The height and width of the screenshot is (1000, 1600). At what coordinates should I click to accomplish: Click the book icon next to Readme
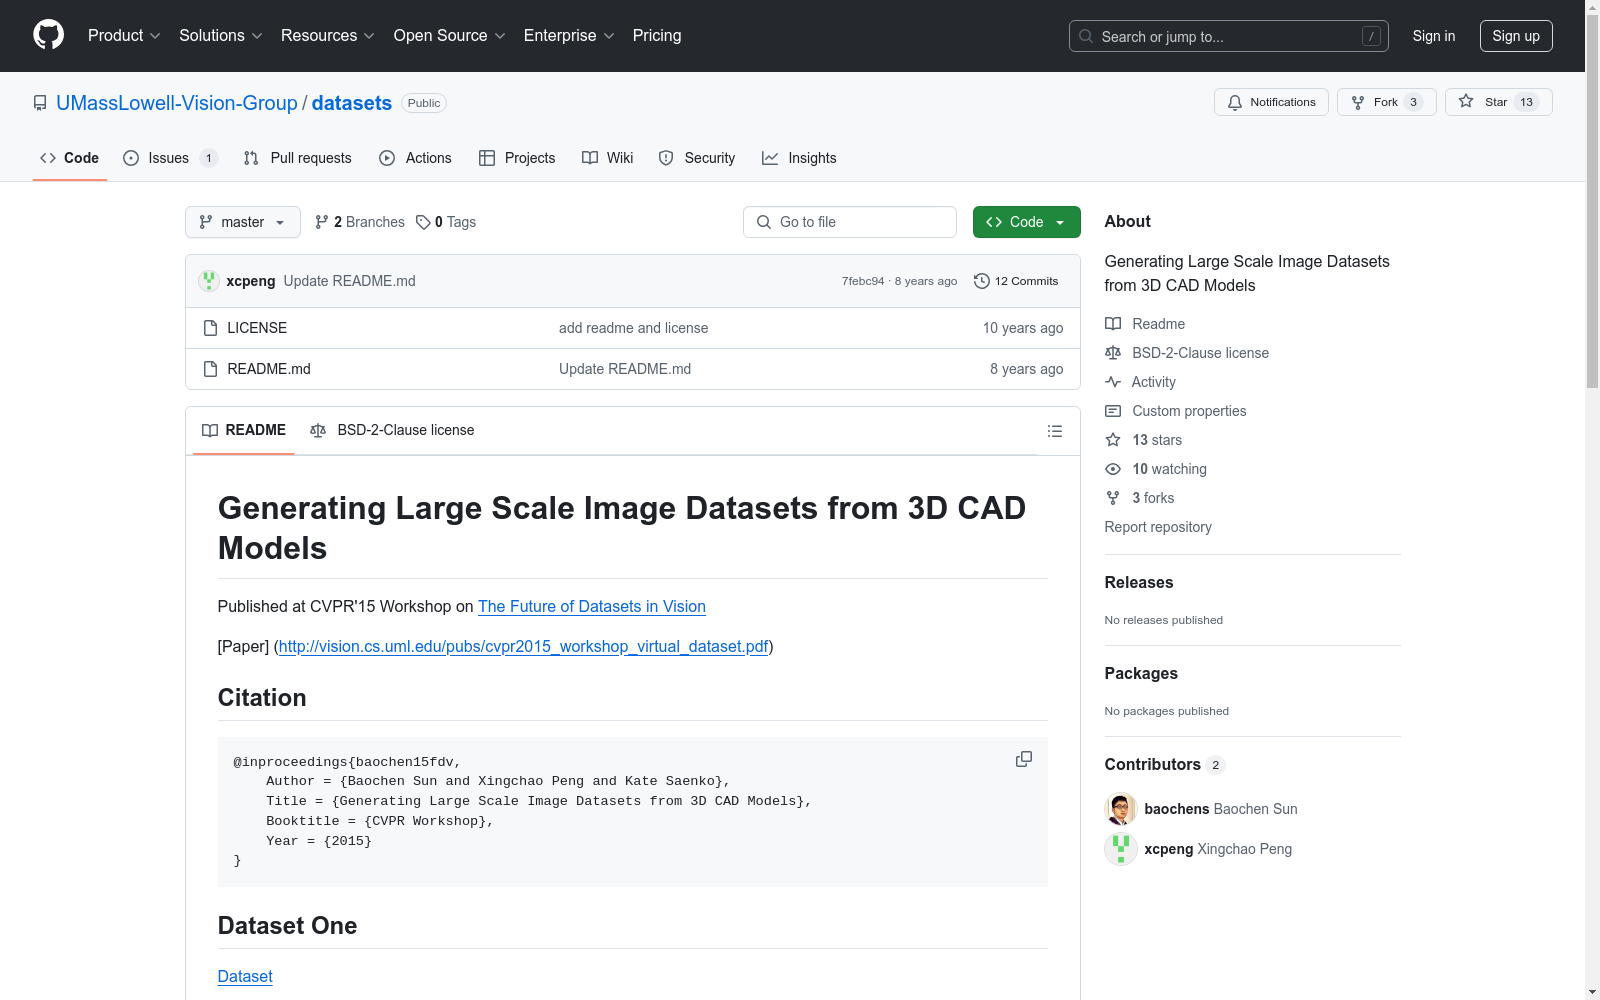1113,324
